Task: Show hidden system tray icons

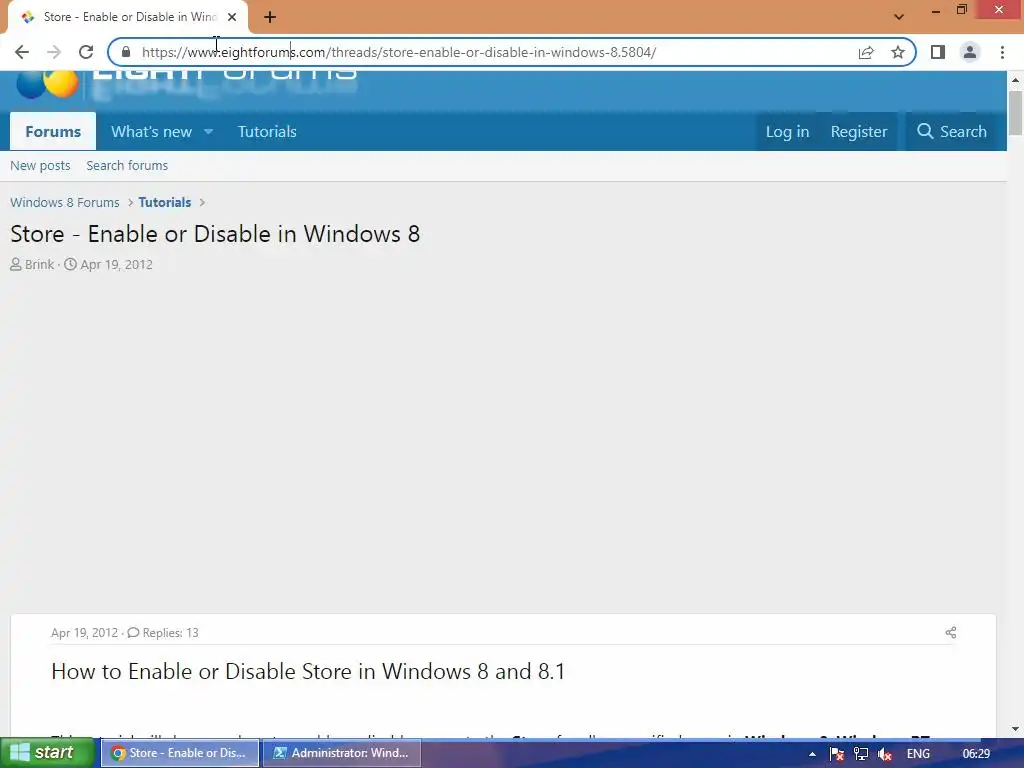Action: [x=812, y=754]
